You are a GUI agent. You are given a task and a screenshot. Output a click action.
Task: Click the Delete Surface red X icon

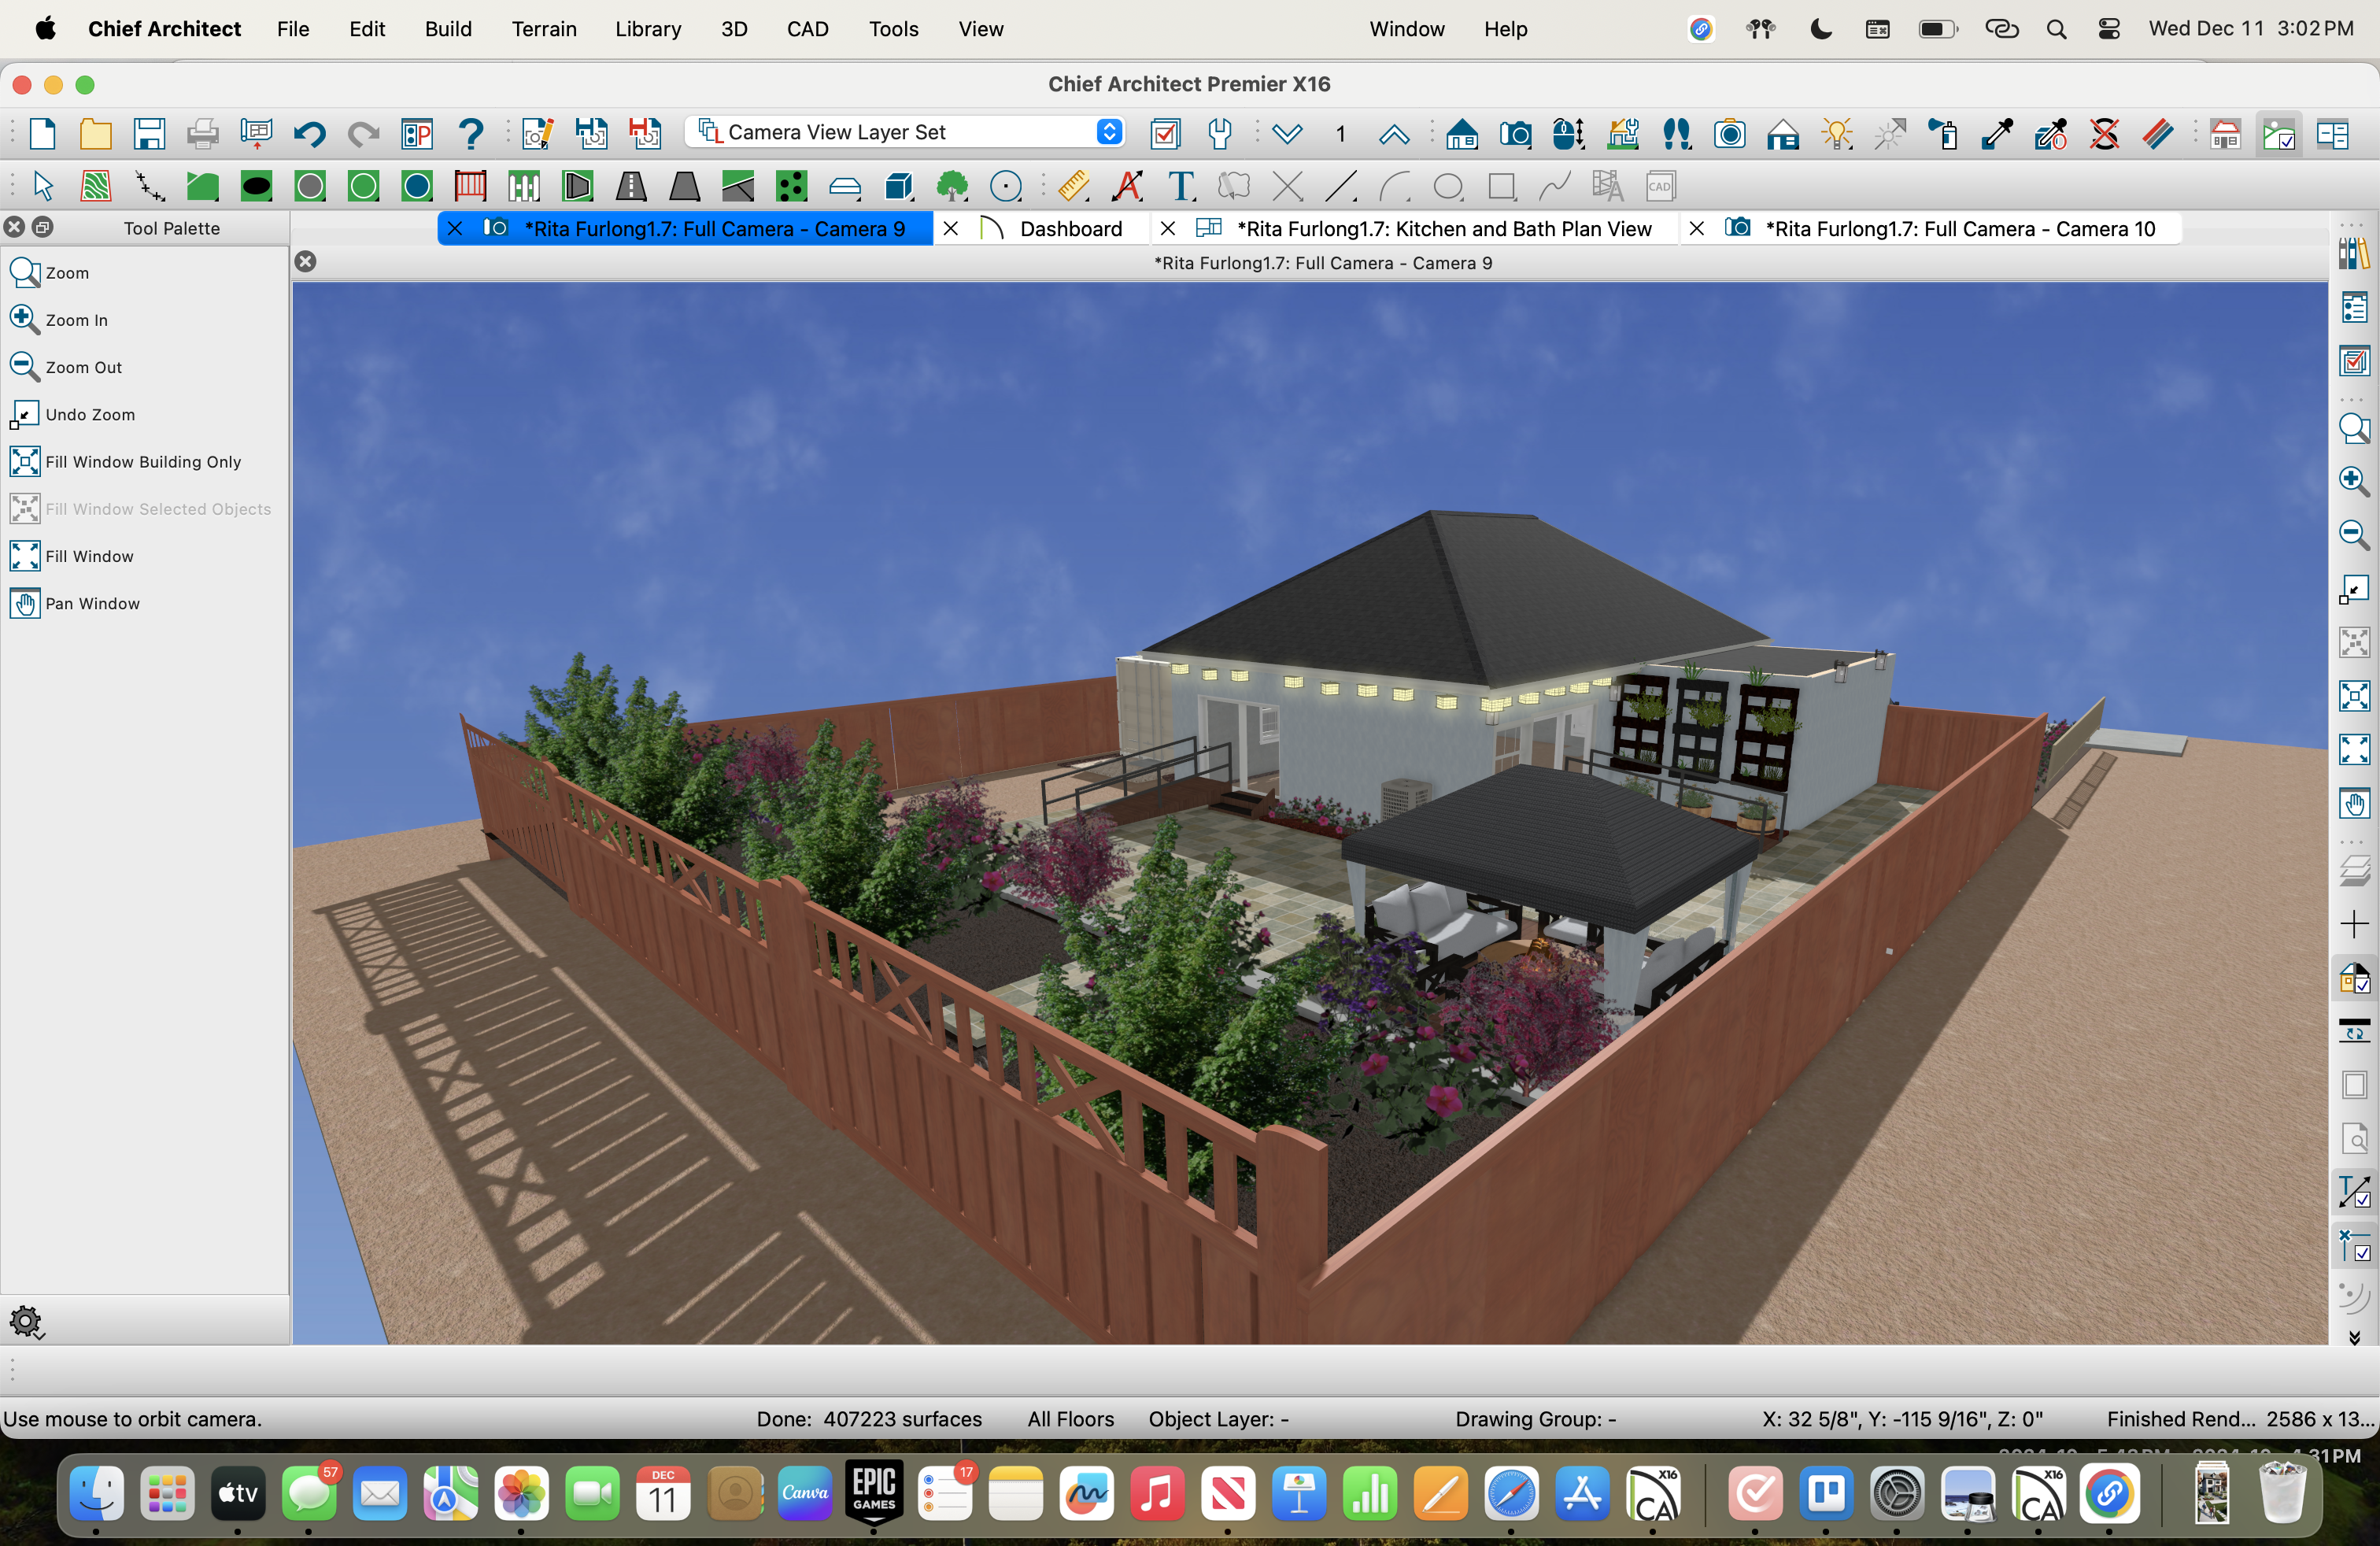(2105, 133)
